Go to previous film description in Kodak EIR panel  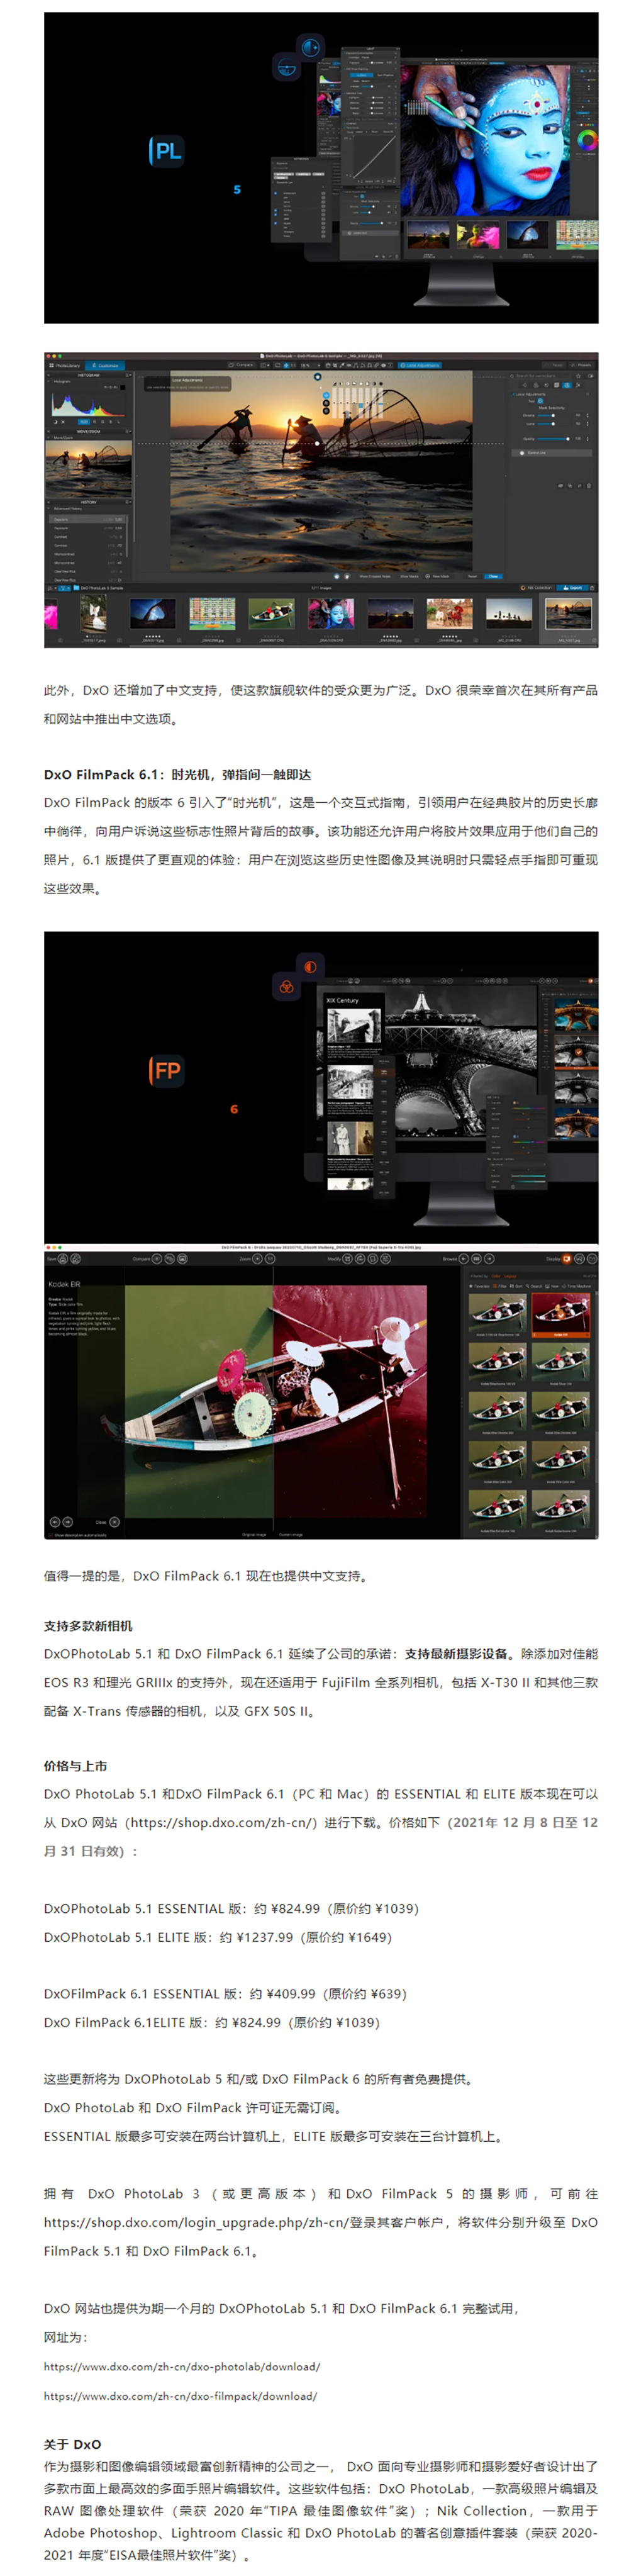point(54,1522)
